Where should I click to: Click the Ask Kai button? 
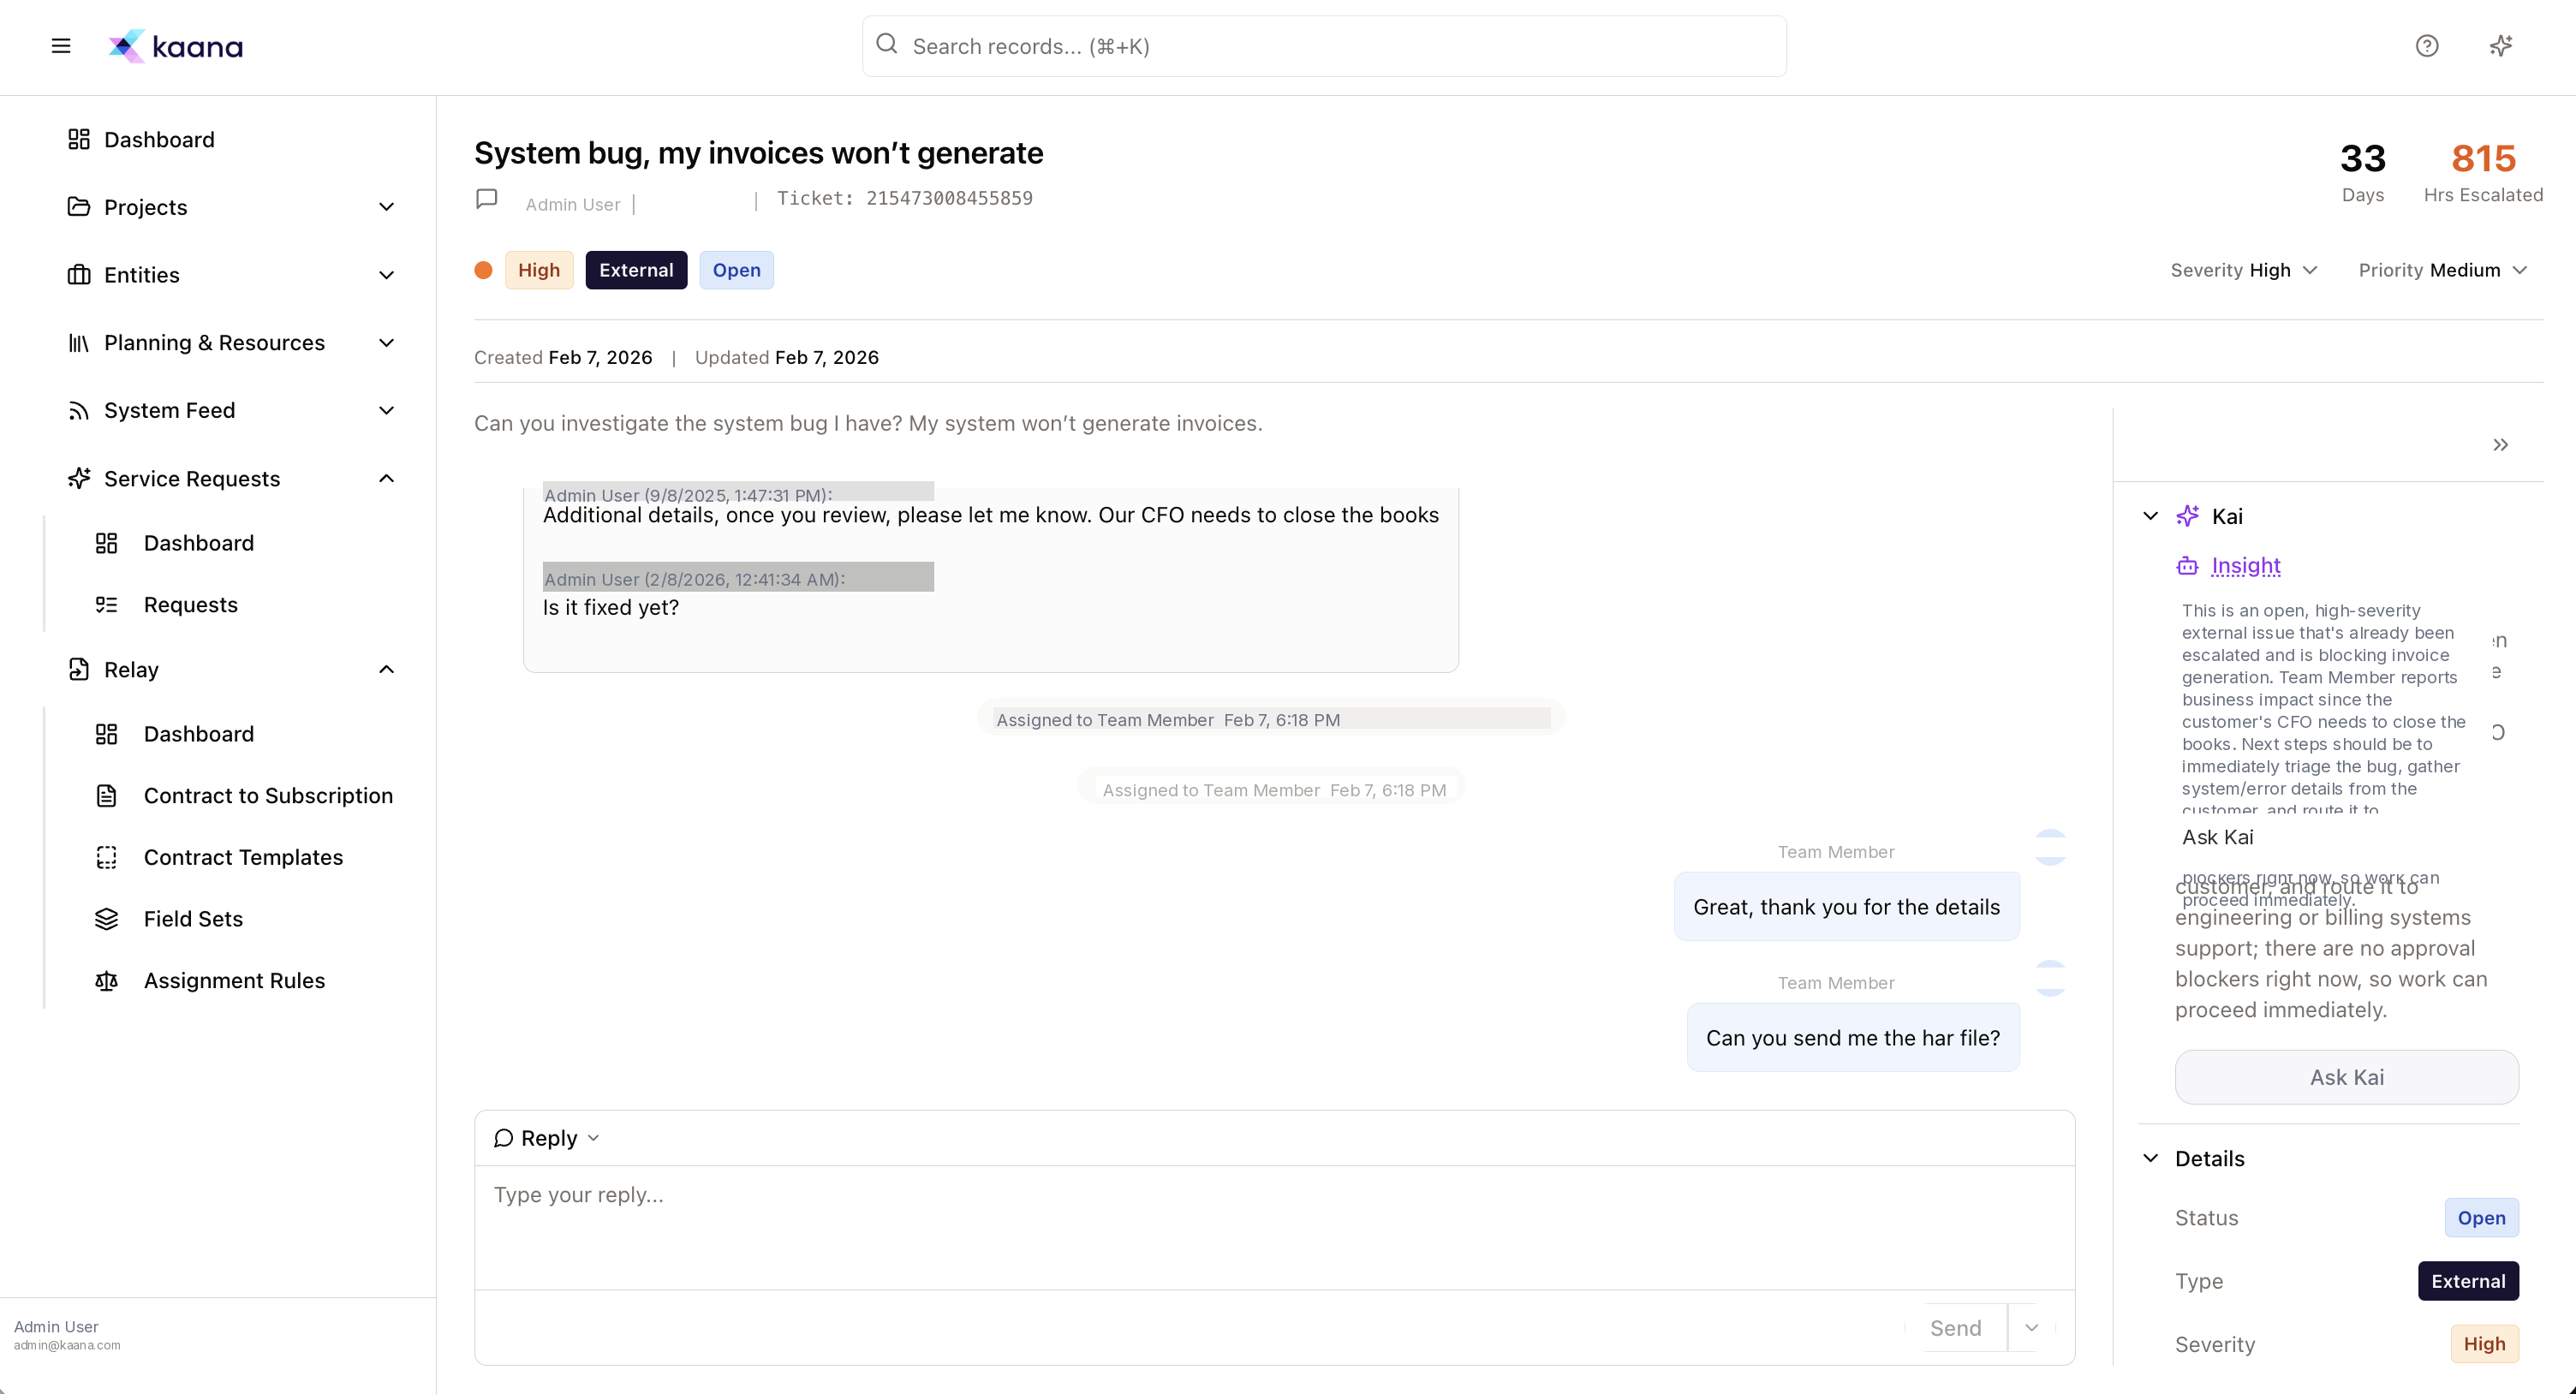[x=2346, y=1077]
